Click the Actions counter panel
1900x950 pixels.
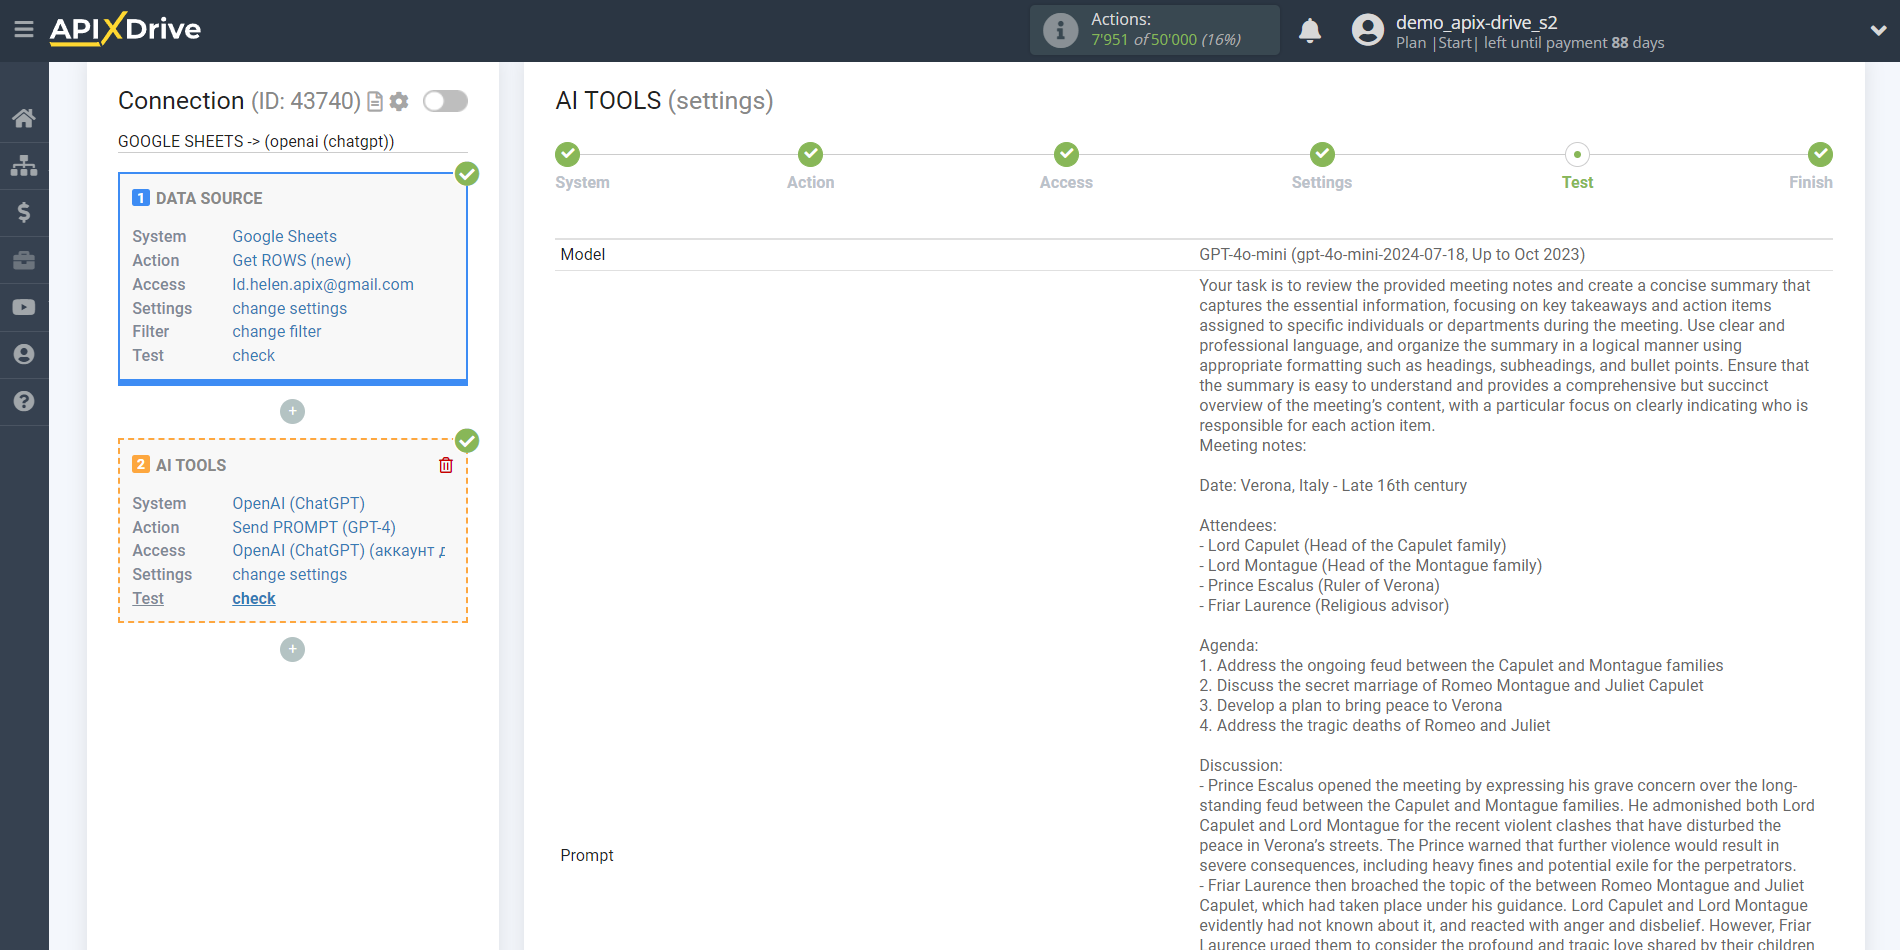[1155, 30]
